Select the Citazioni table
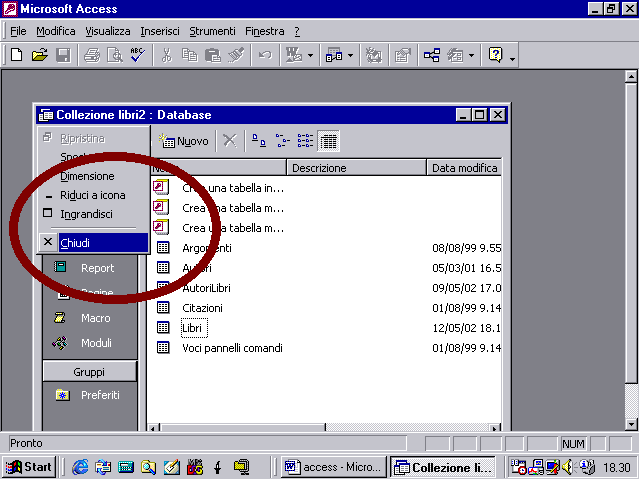 (x=202, y=308)
